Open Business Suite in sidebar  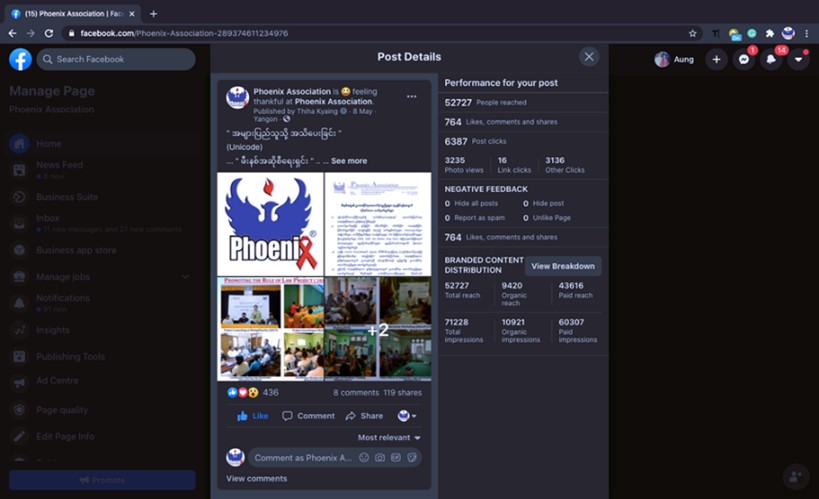pos(104,197)
